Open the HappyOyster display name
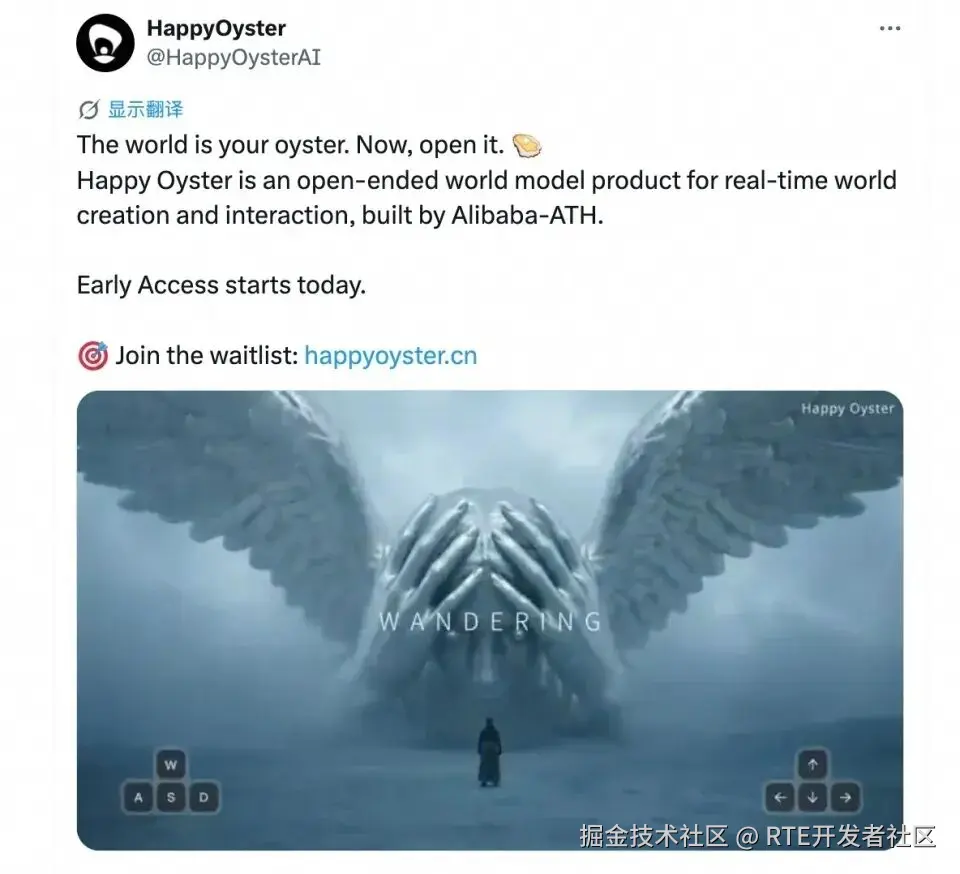Screen dimensions: 960x874 (216, 28)
